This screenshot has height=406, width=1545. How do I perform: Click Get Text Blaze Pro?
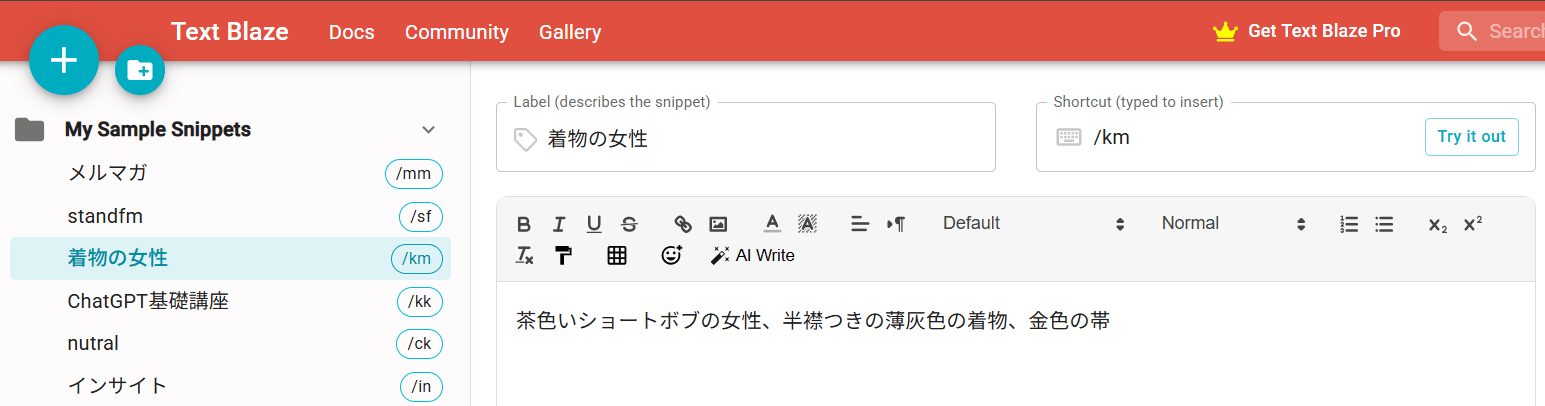[x=1324, y=31]
